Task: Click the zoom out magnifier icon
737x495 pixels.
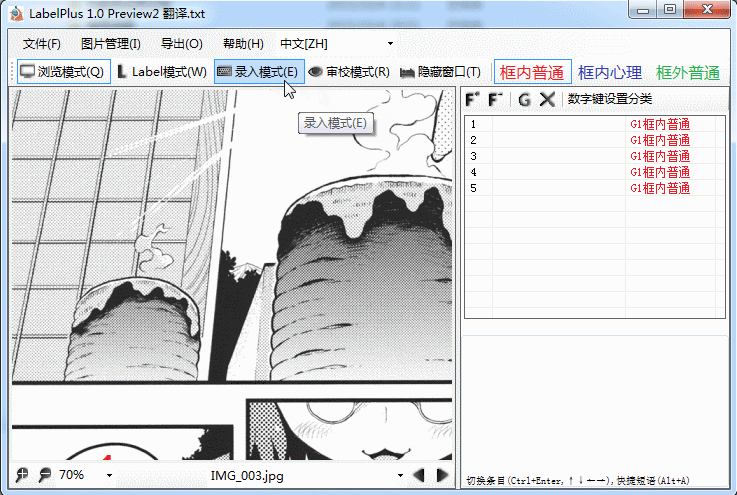Action: [x=44, y=474]
